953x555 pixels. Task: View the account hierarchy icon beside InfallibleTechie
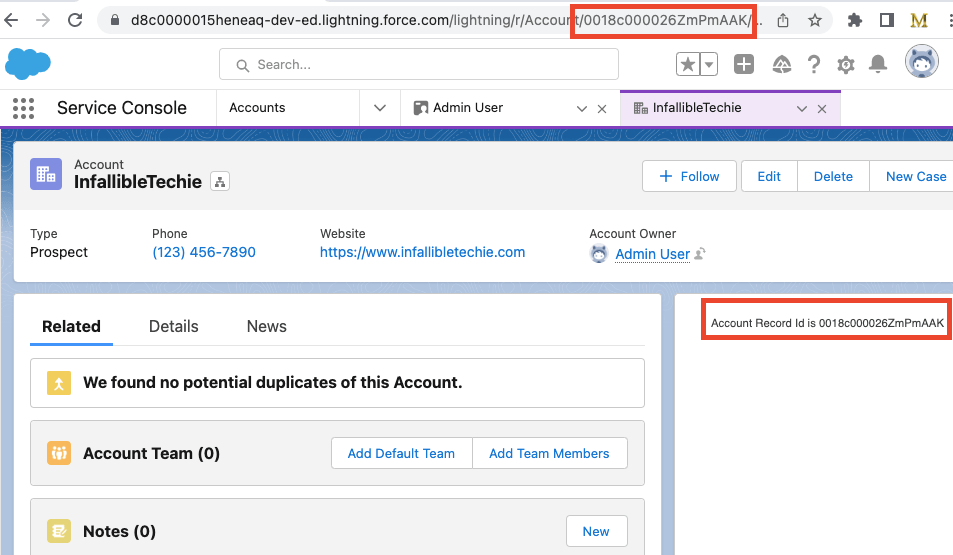pyautogui.click(x=220, y=181)
